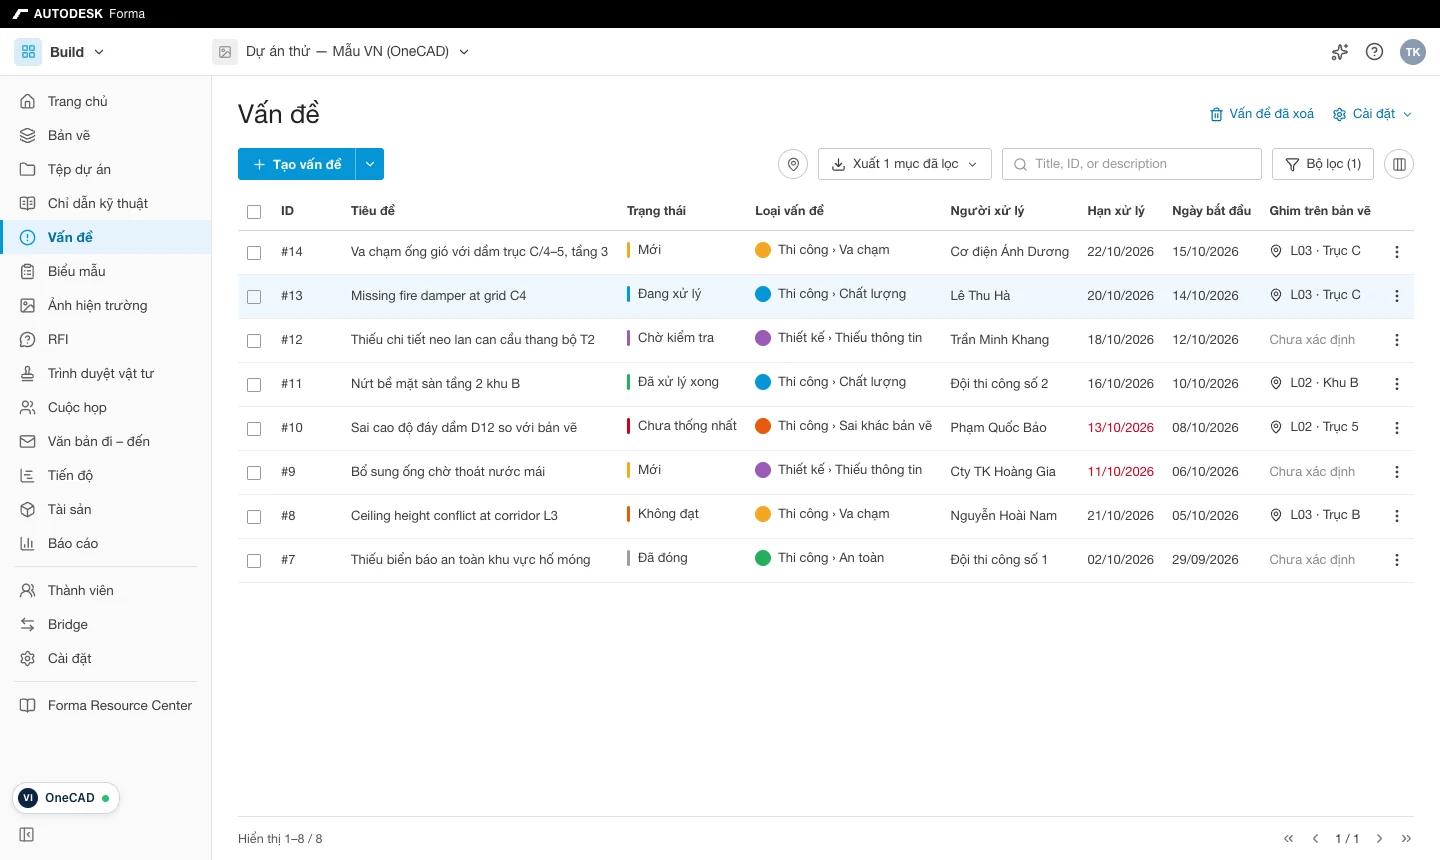This screenshot has height=860, width=1440.
Task: Open row actions for issue #7
Action: 1397,560
